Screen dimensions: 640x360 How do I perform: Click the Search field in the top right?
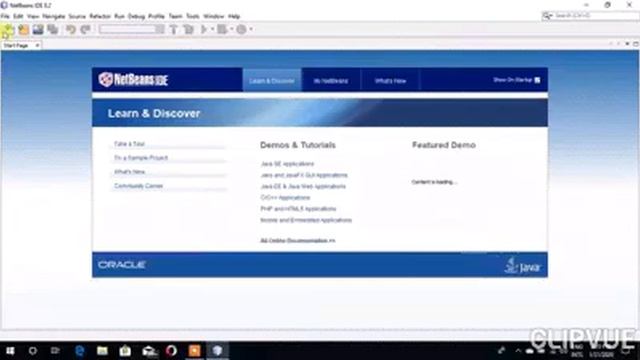pyautogui.click(x=590, y=16)
